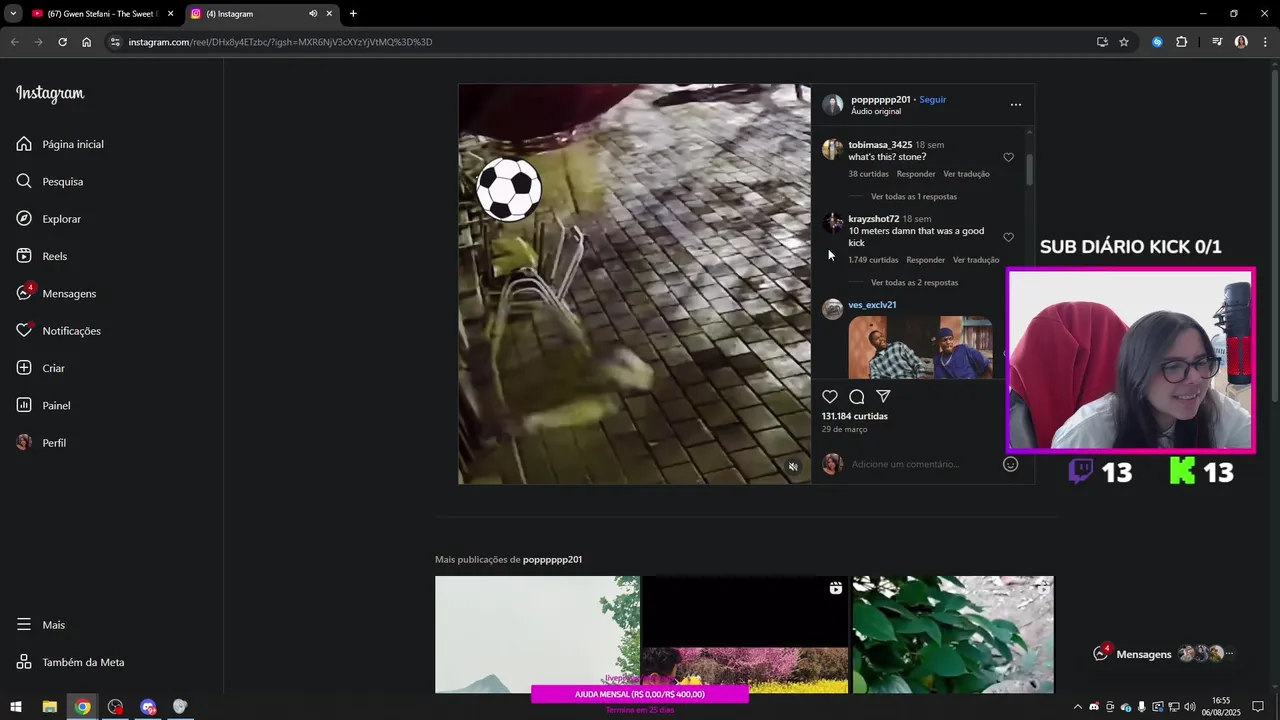Like the reel with heart icon
This screenshot has height=720, width=1280.
point(830,397)
